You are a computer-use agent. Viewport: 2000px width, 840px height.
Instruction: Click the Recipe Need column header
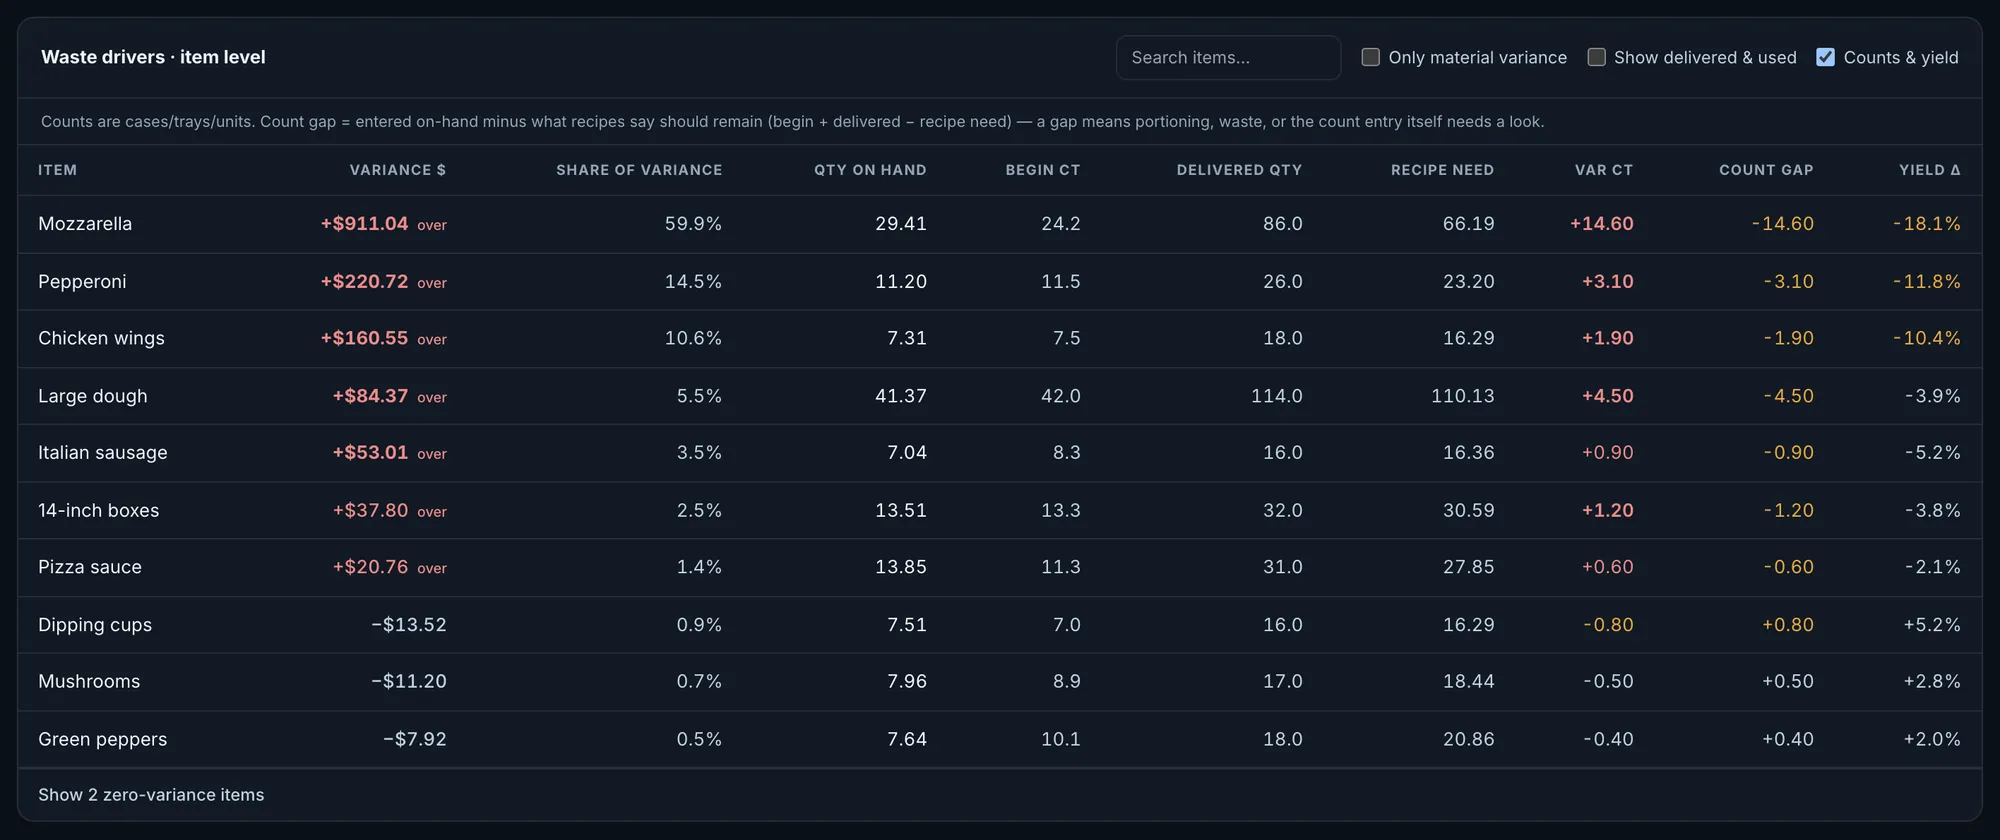tap(1442, 170)
